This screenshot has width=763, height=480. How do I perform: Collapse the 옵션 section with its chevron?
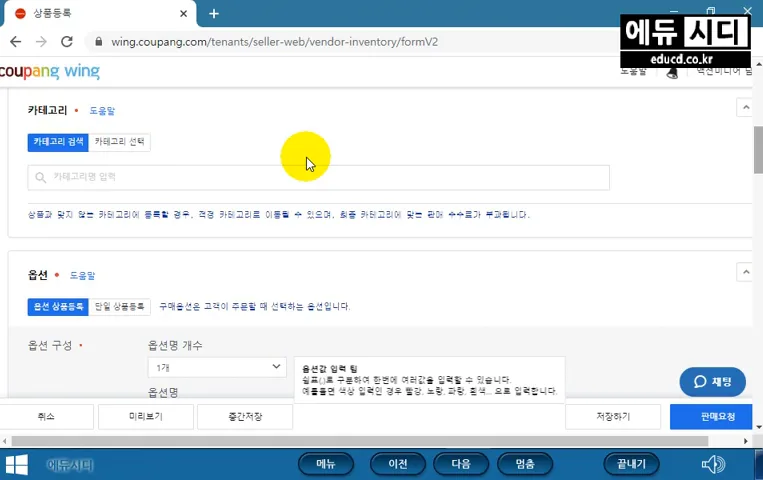745,272
